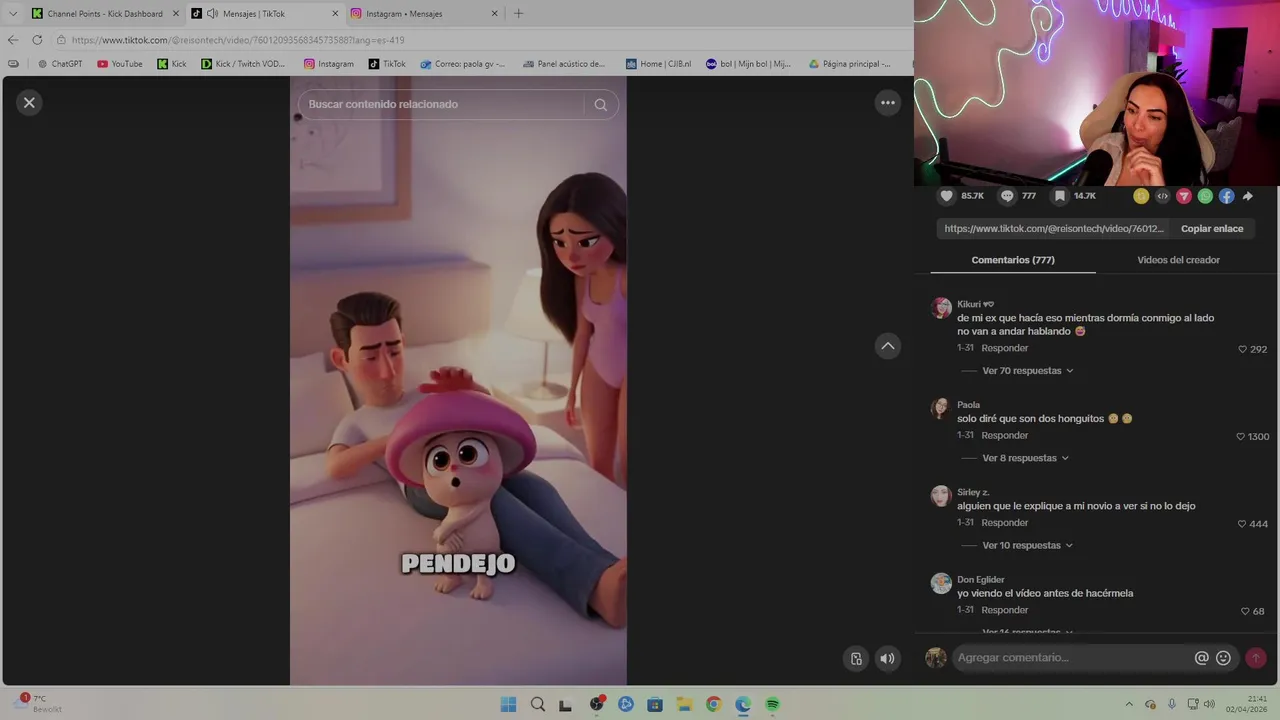Screen dimensions: 1280x720
Task: Reload the page in the browser
Action: pos(37,40)
